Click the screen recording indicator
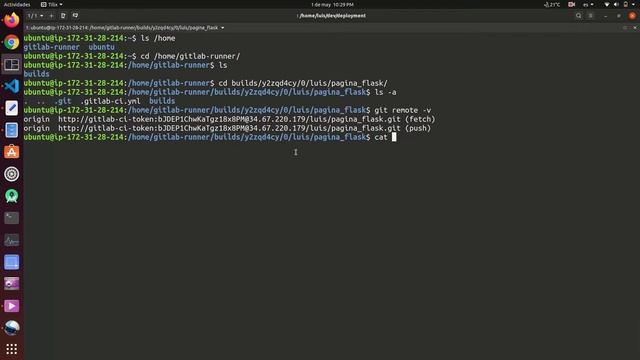Viewport: 640px width, 360px height. [x=571, y=4]
